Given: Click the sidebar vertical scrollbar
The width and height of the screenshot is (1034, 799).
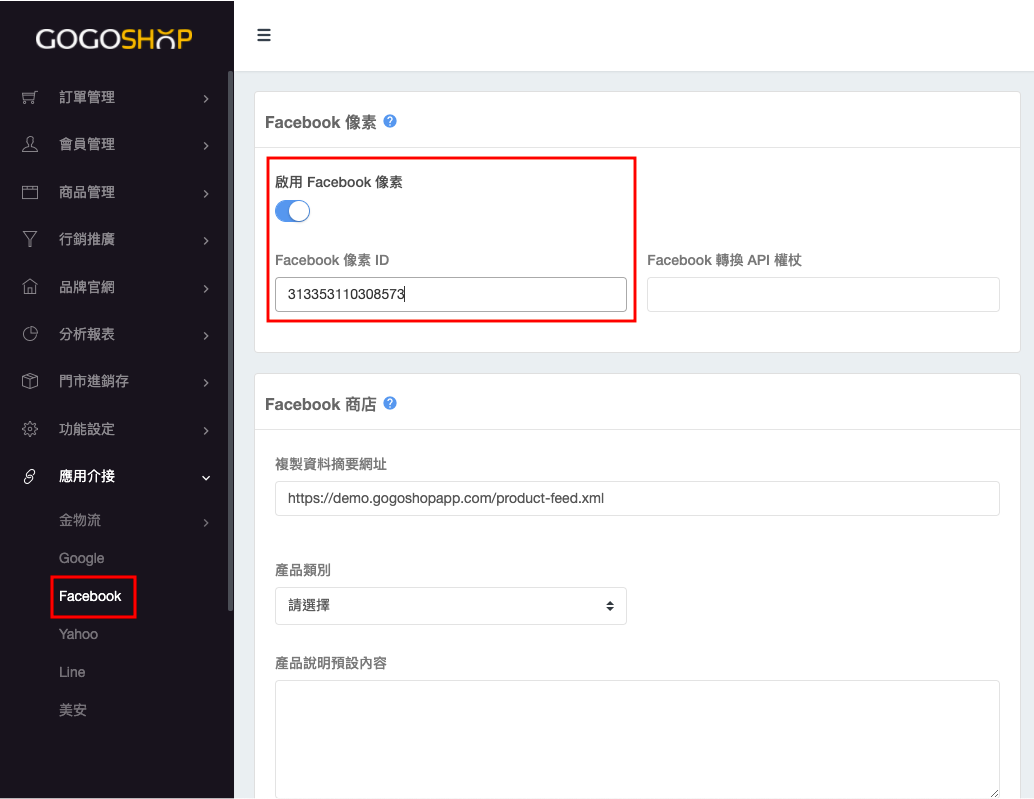Looking at the screenshot, I should coord(230,341).
